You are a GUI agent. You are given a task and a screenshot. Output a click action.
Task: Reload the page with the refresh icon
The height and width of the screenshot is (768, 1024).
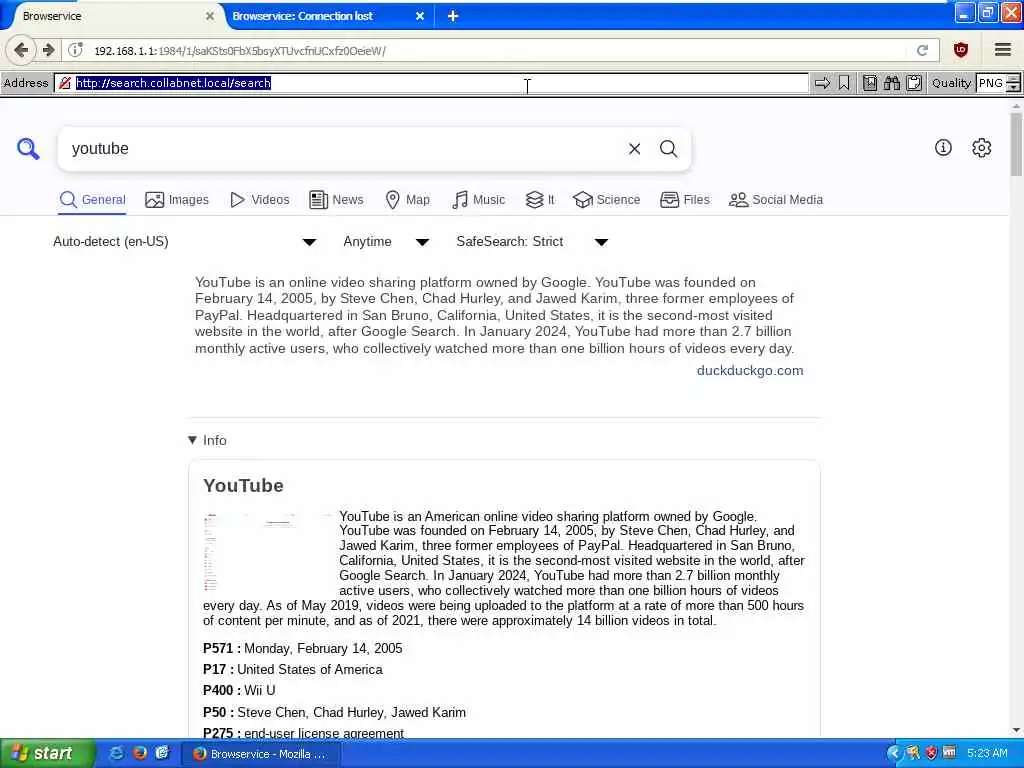tap(922, 50)
